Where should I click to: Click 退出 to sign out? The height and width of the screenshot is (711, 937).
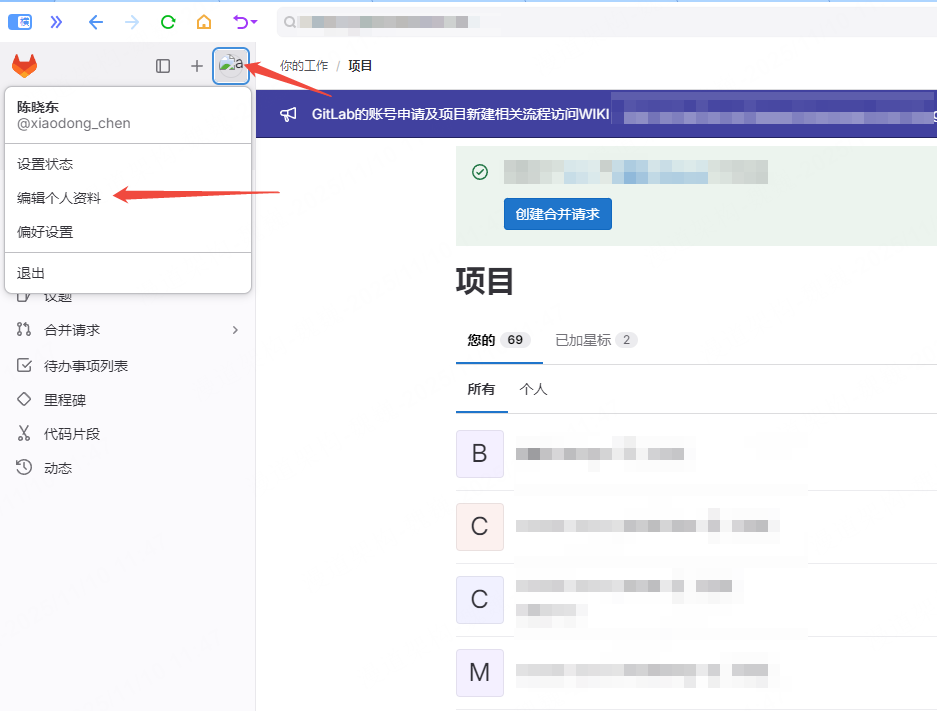click(31, 273)
